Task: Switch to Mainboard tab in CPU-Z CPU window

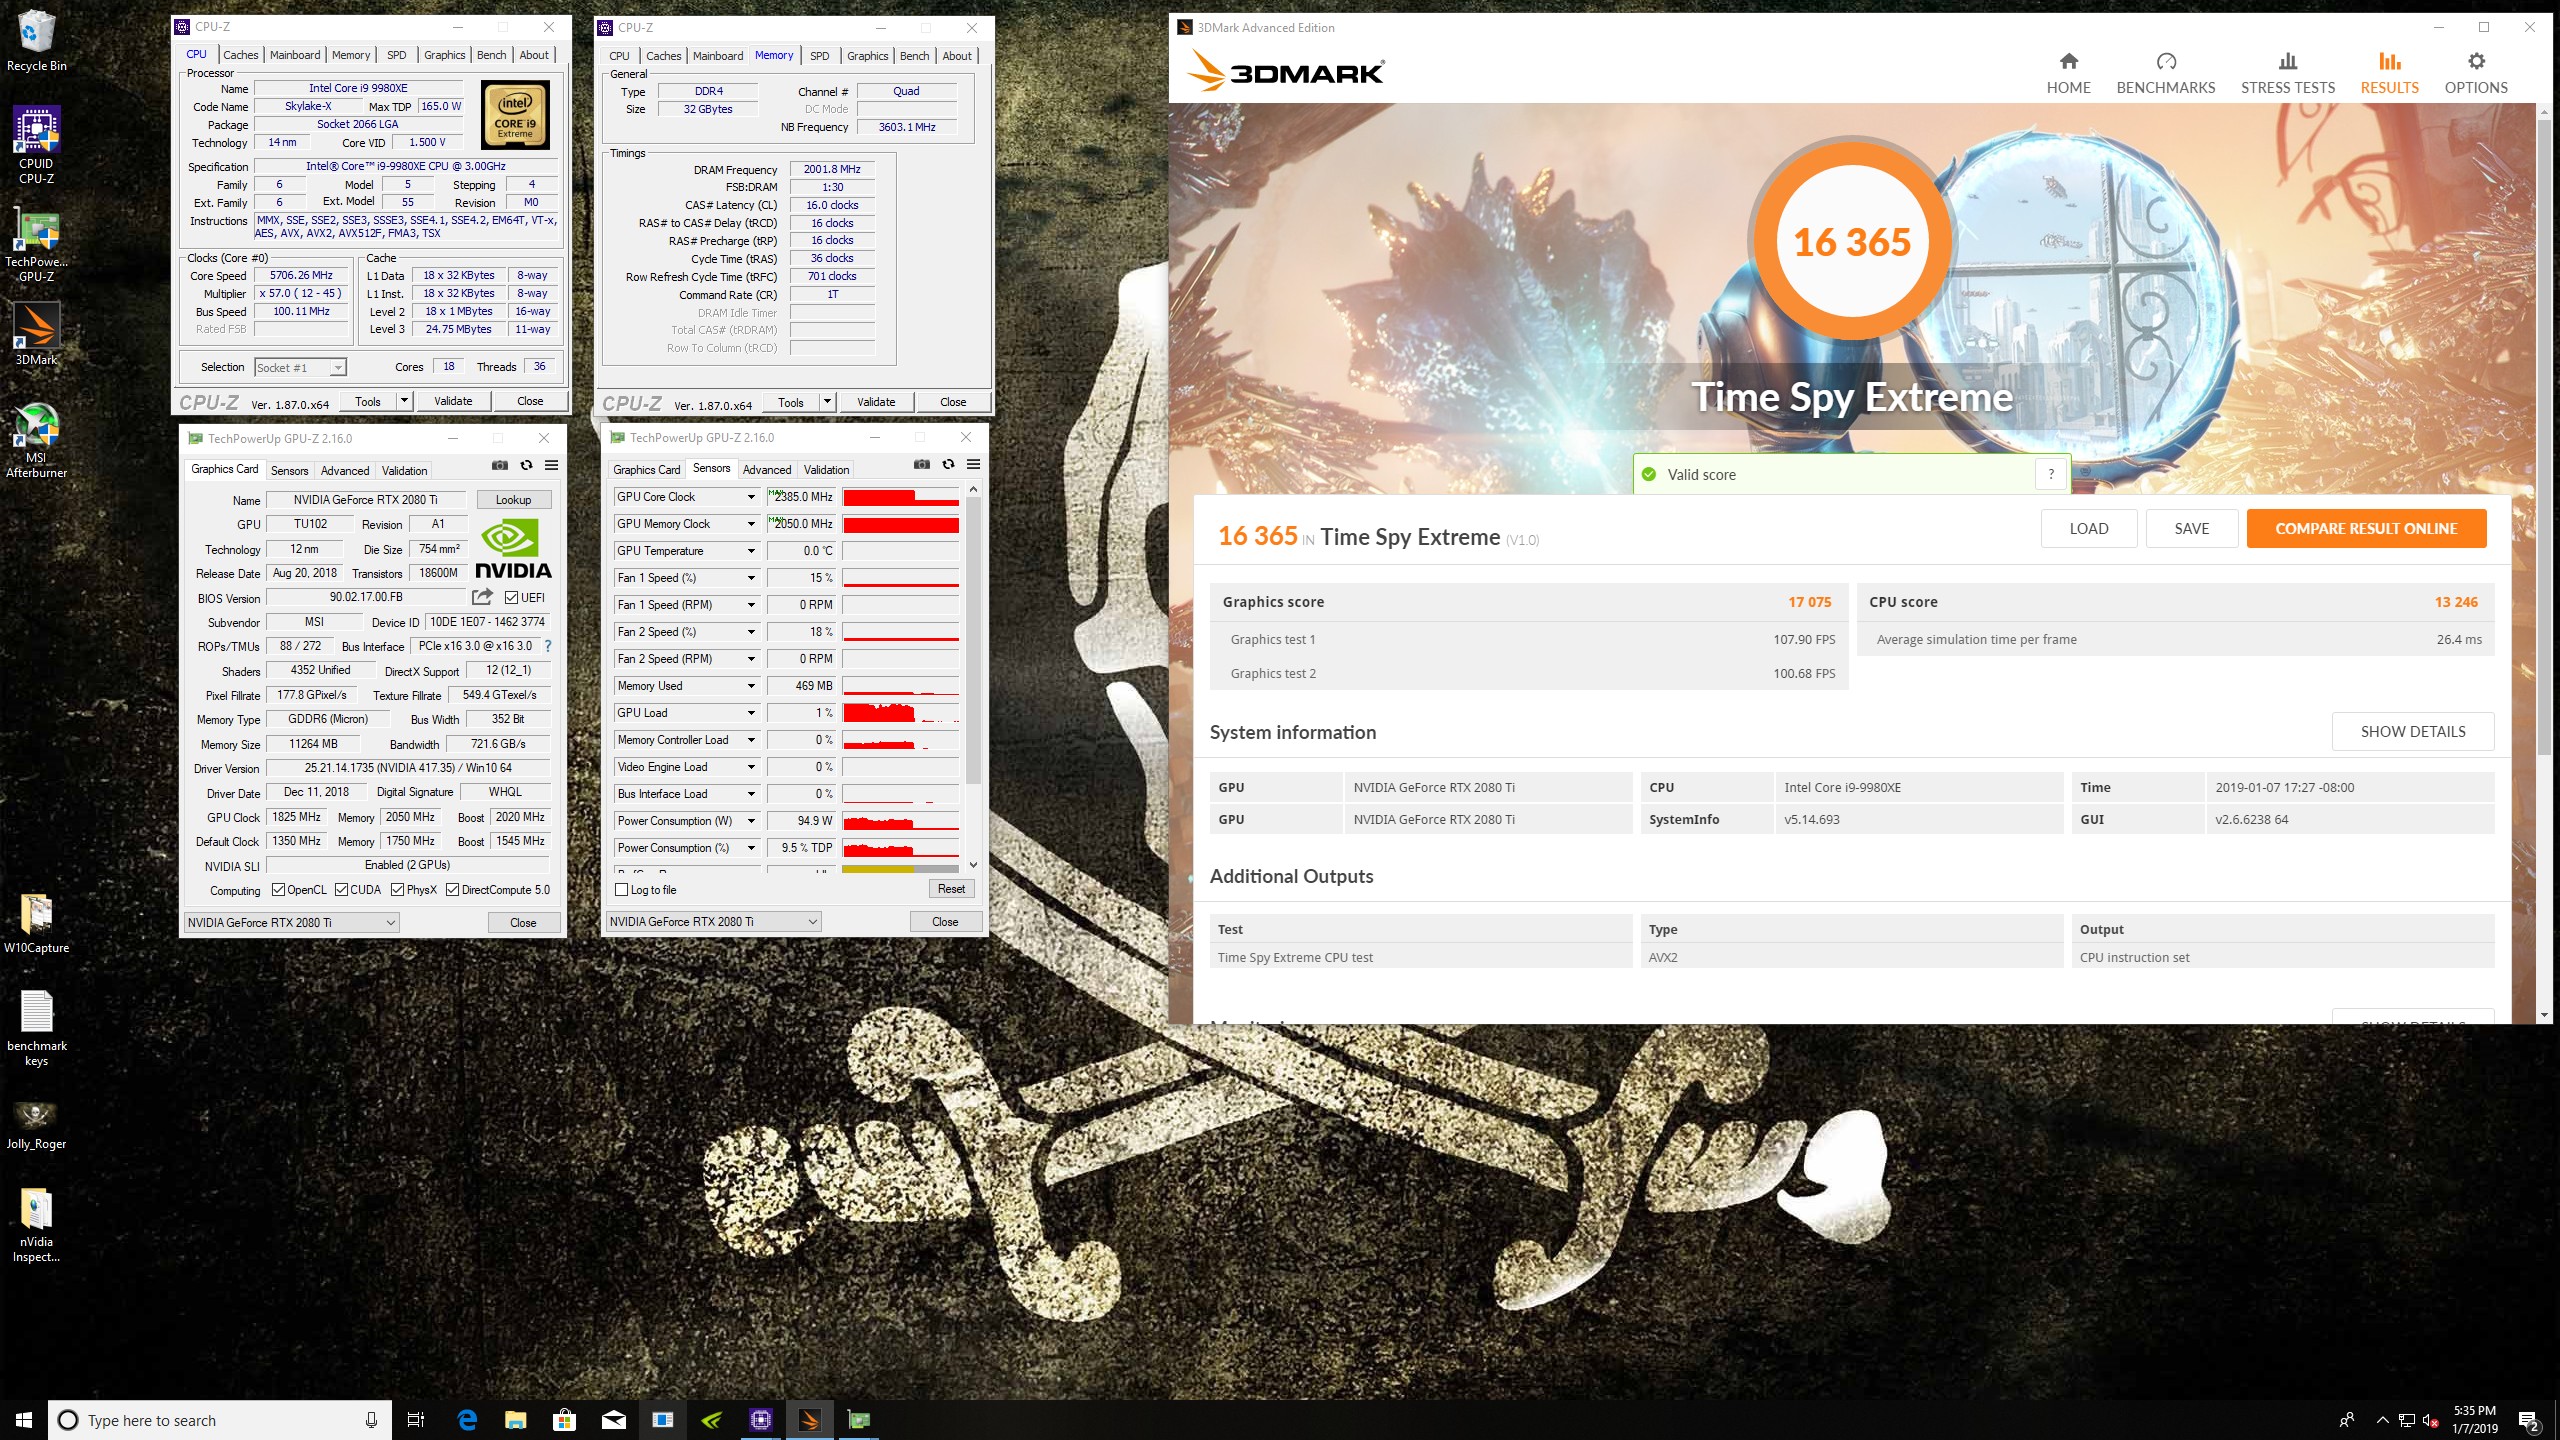Action: (295, 55)
